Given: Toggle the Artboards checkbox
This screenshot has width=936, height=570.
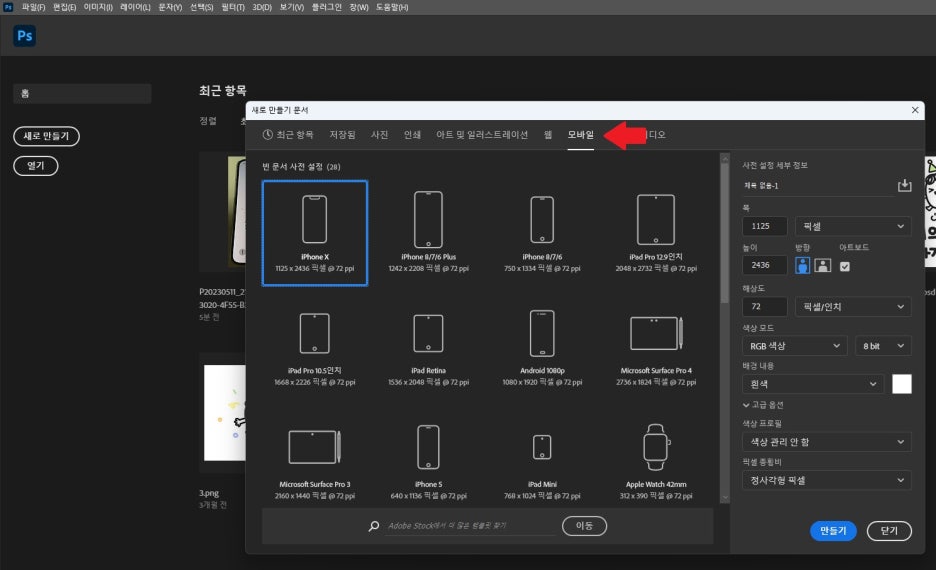Looking at the screenshot, I should pos(845,266).
